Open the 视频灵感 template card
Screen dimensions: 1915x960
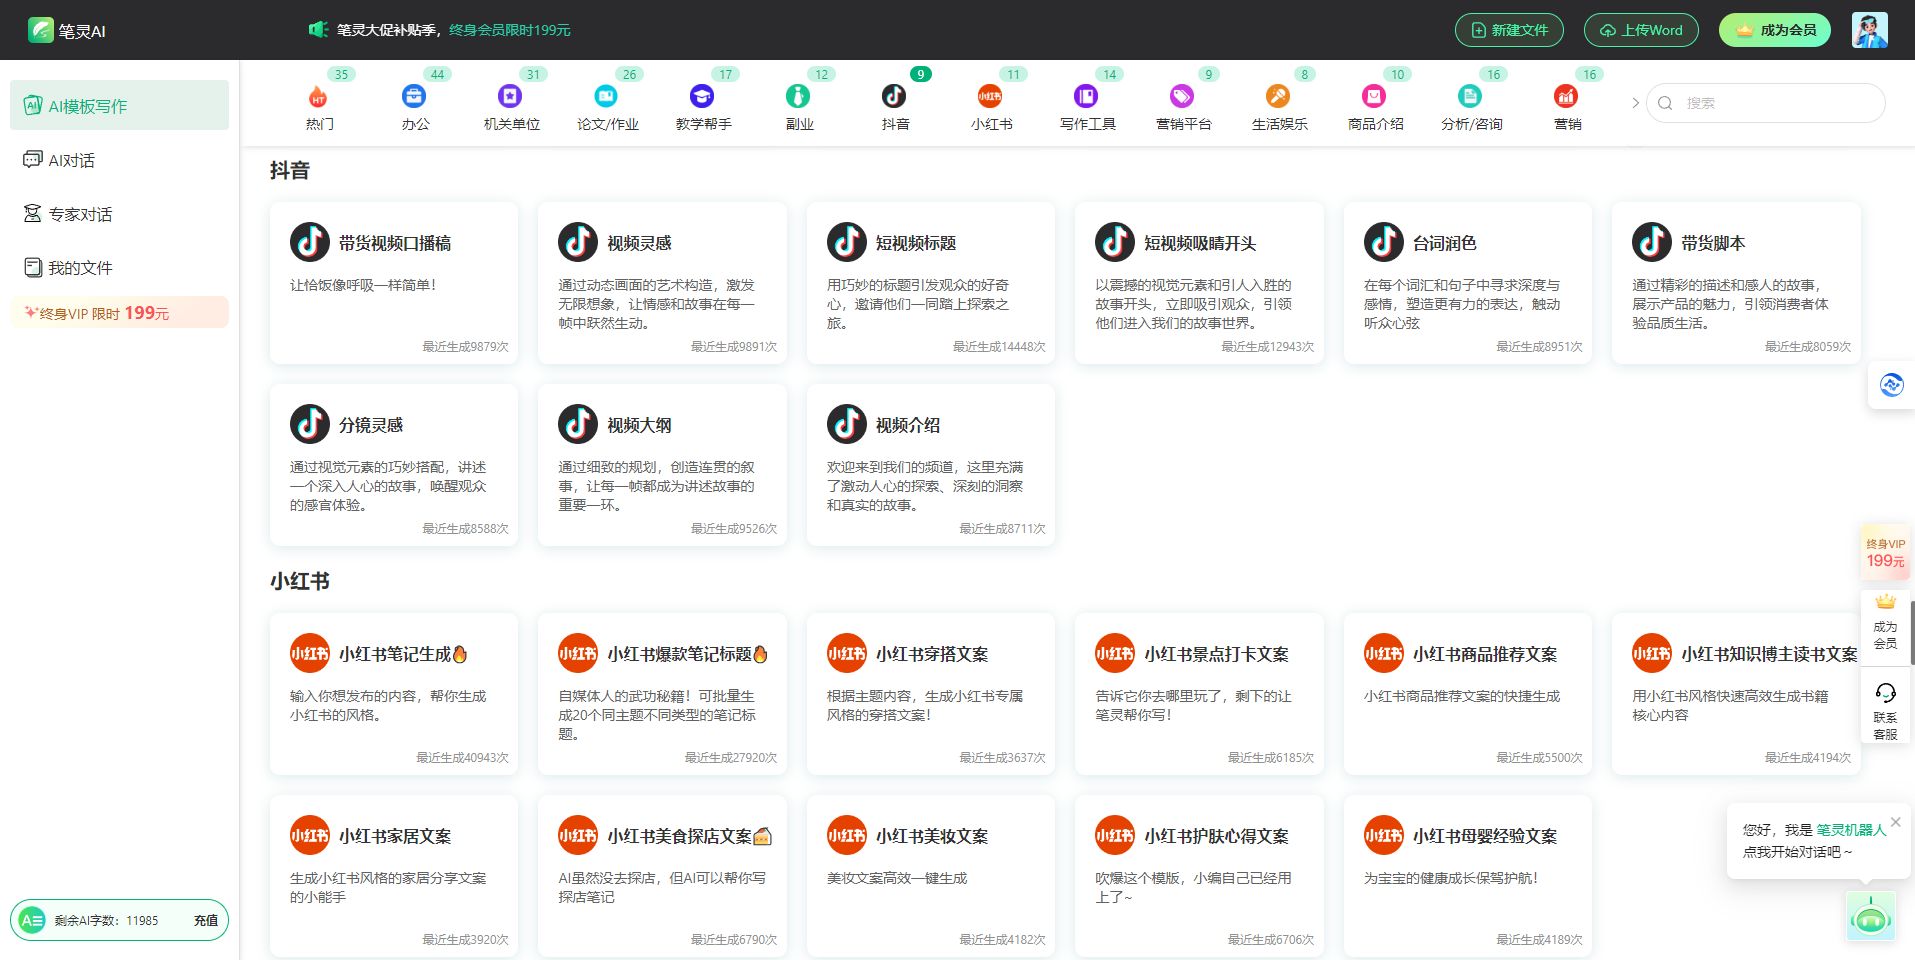(662, 282)
